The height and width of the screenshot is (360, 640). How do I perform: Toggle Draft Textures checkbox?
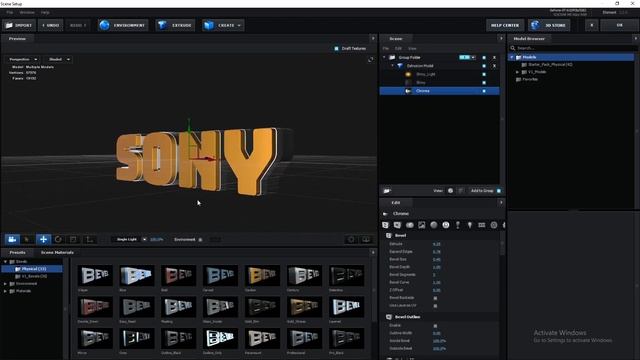[x=336, y=49]
